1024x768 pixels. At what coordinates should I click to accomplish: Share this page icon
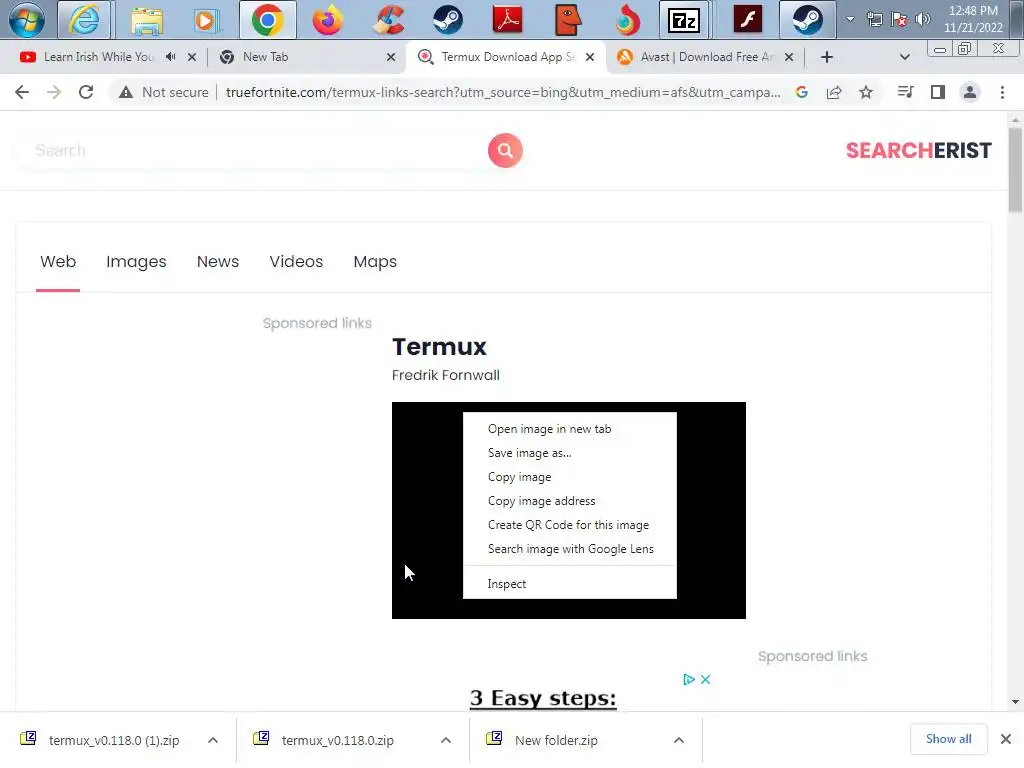(834, 92)
